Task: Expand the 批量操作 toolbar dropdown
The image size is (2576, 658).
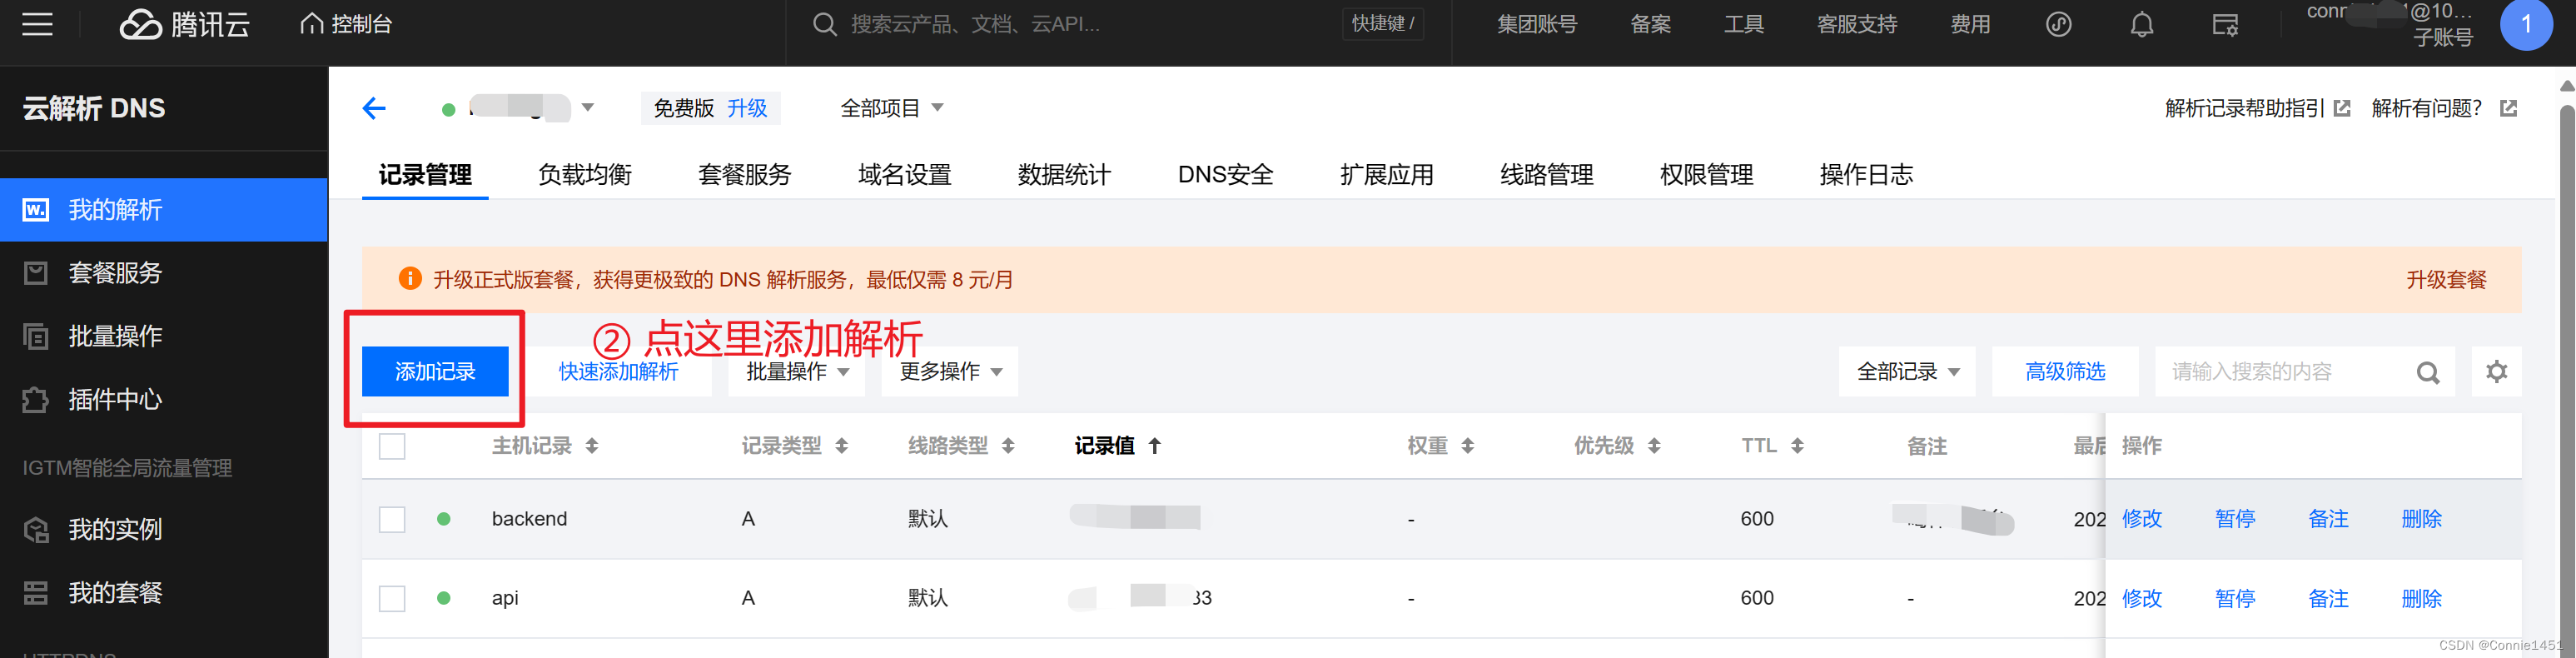Action: pyautogui.click(x=797, y=372)
